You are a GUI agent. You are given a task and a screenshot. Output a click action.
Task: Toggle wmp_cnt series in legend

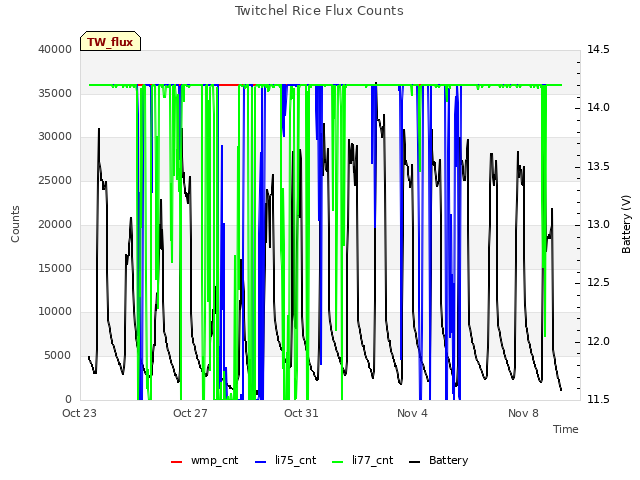click(x=204, y=460)
